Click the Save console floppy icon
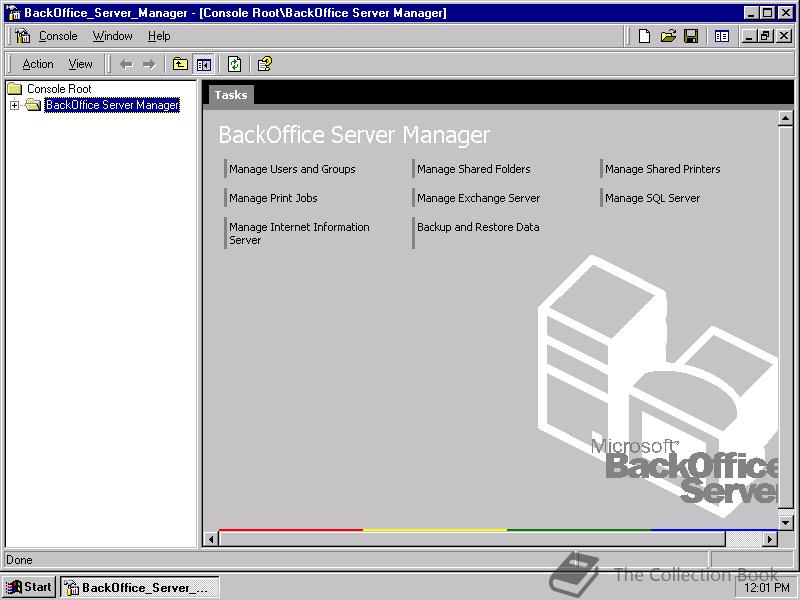The image size is (800, 600). tap(691, 36)
